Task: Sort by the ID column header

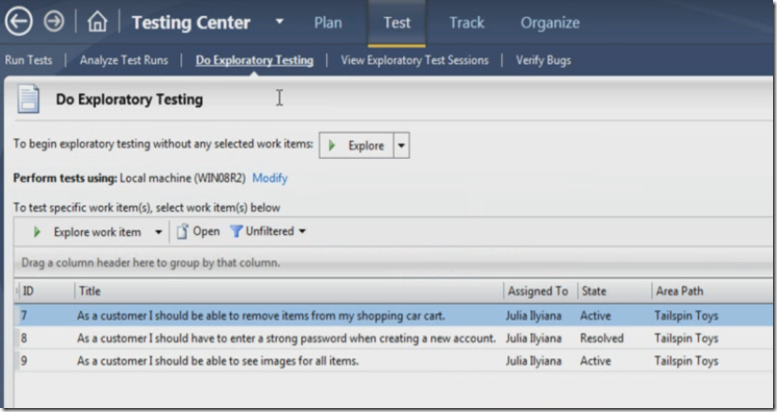Action: tap(46, 291)
